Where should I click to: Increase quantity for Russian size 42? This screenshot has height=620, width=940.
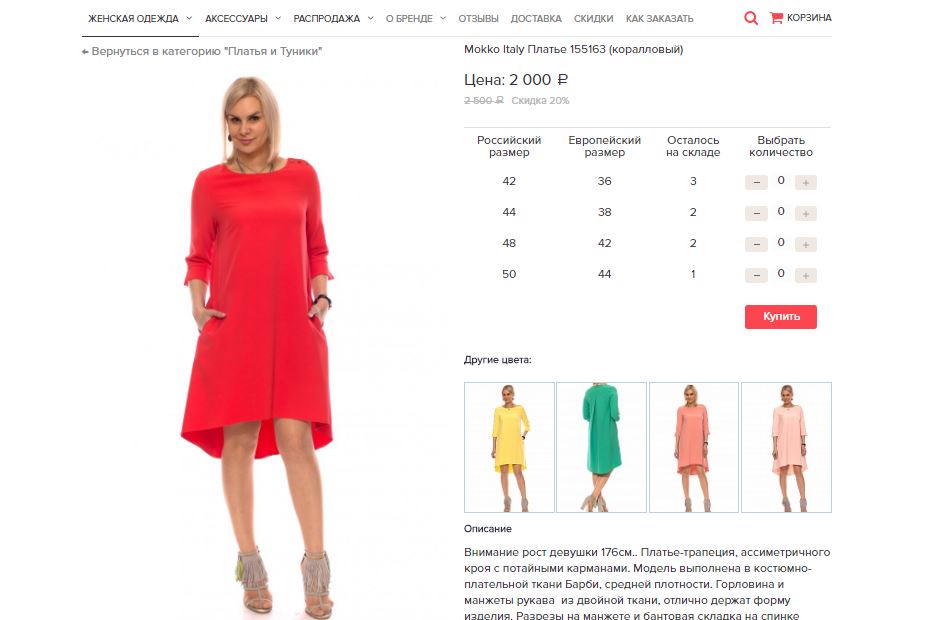(806, 182)
